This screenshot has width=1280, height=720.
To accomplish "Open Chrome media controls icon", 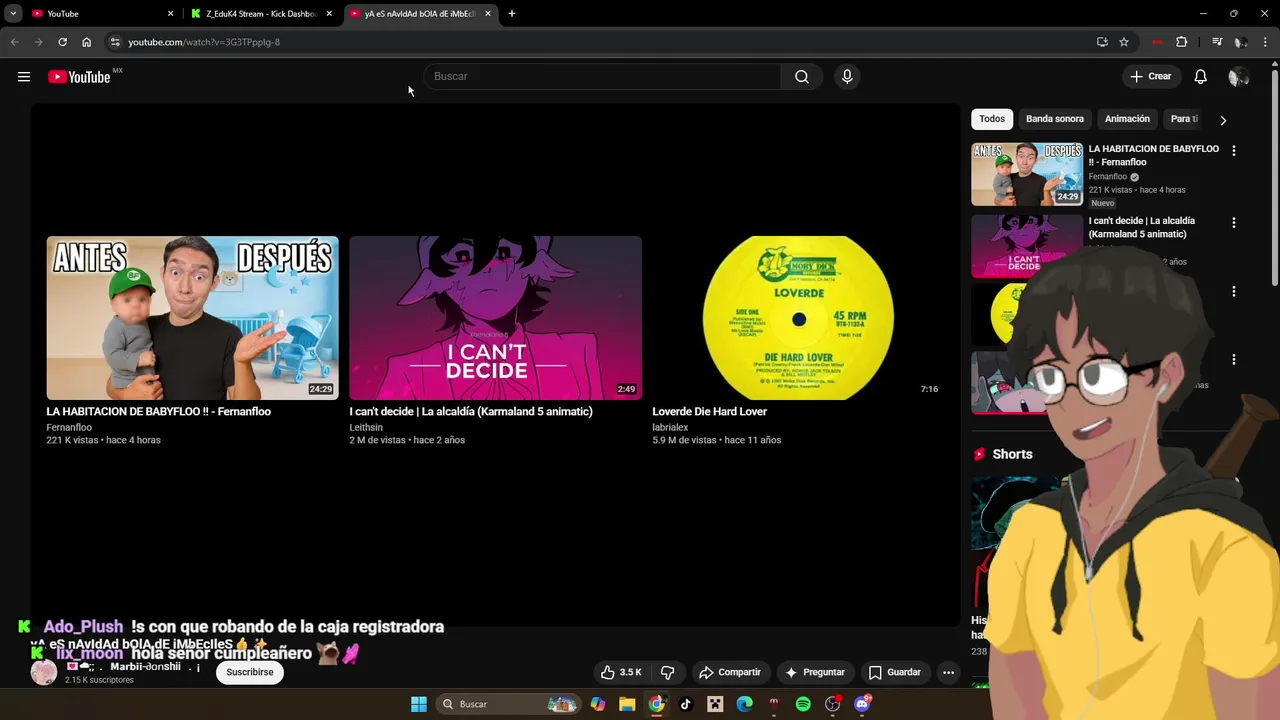I will [x=1217, y=42].
